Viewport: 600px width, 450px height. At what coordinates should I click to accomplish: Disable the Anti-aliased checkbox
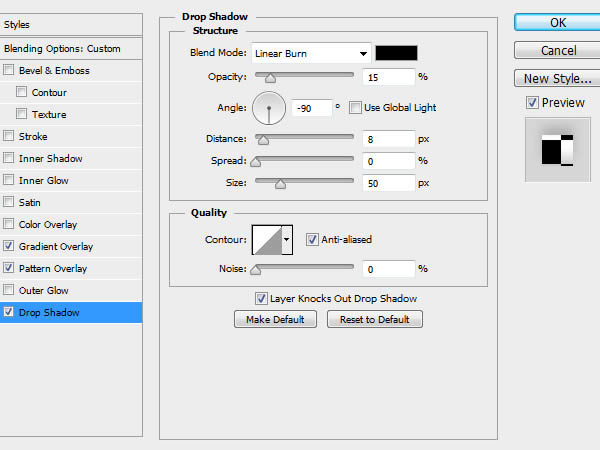click(312, 240)
